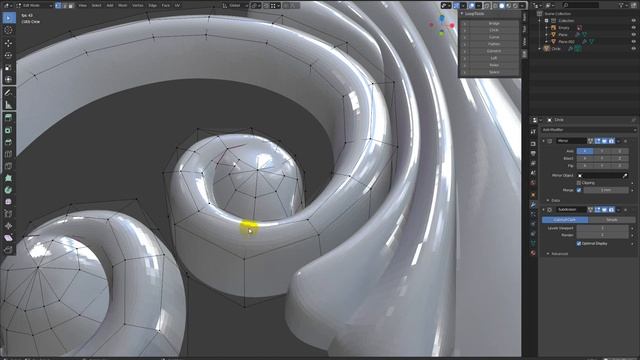The image size is (640, 360).
Task: Click the outliner search field
Action: [x=581, y=5]
